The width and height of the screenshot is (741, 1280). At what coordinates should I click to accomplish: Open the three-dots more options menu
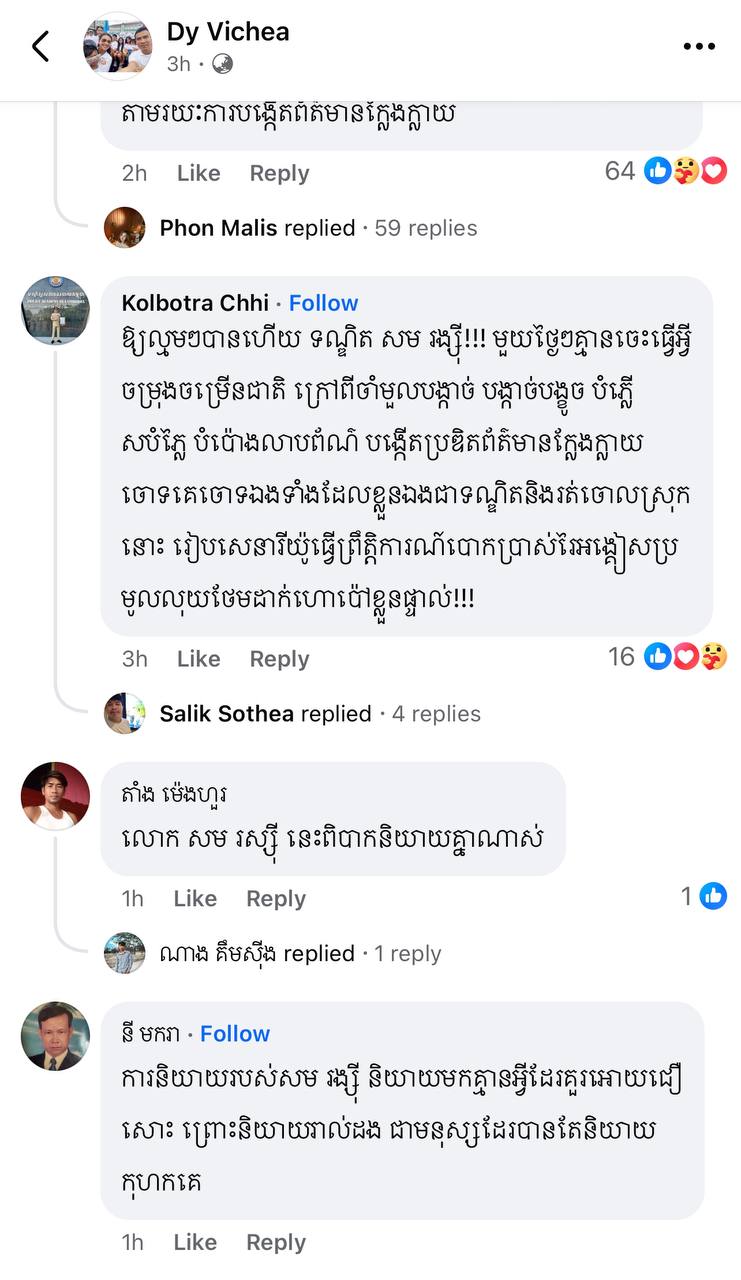[699, 46]
